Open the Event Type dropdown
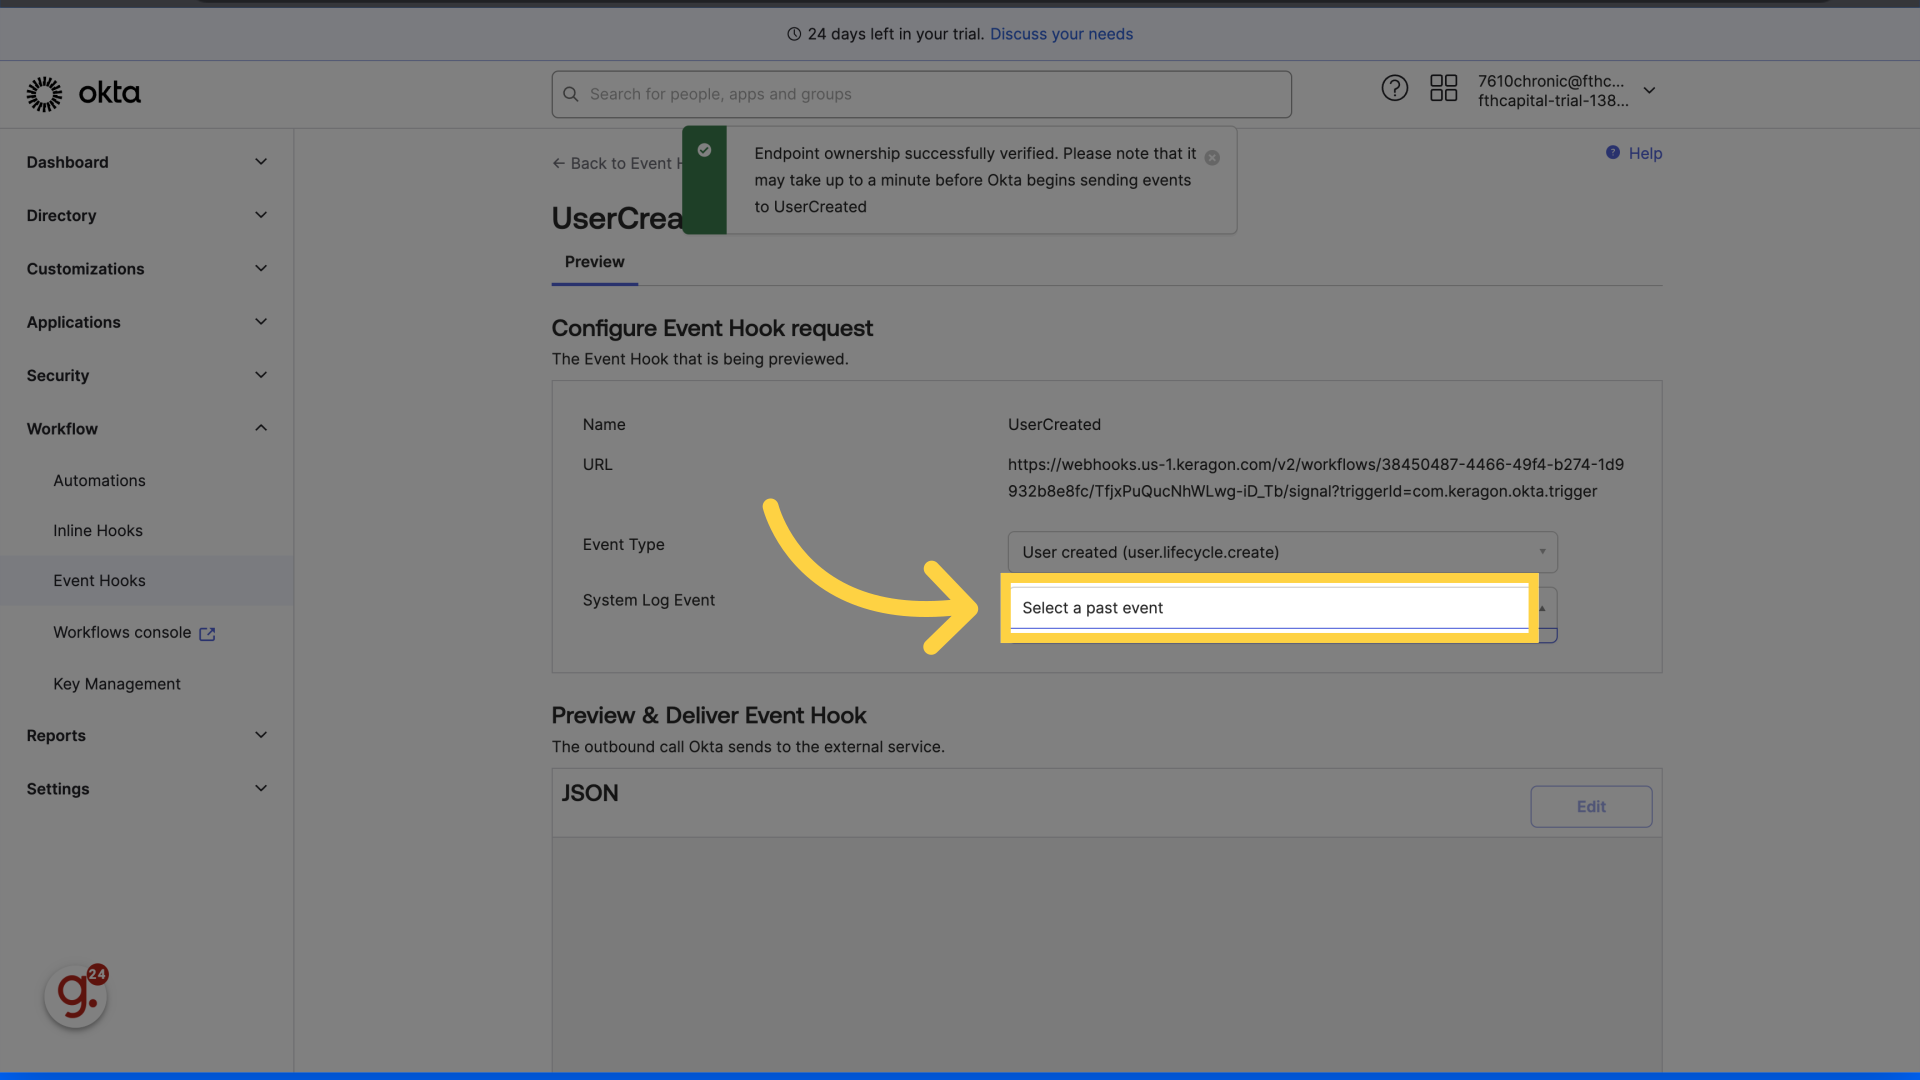This screenshot has width=1920, height=1080. pyautogui.click(x=1282, y=552)
